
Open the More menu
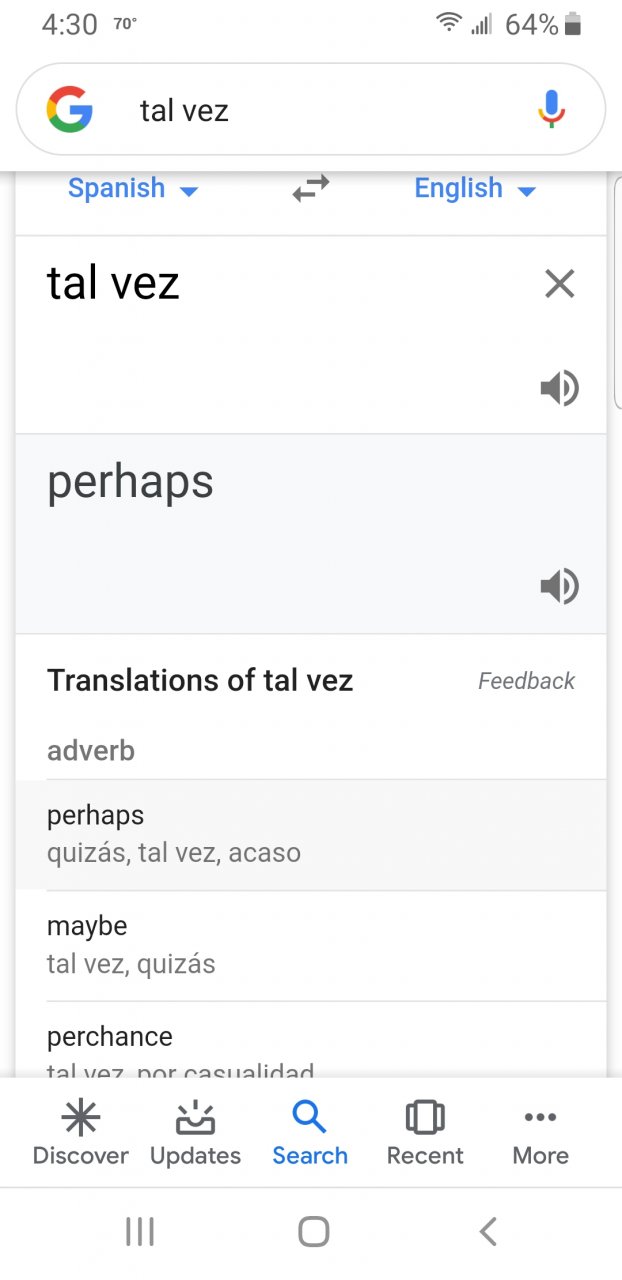click(540, 1134)
